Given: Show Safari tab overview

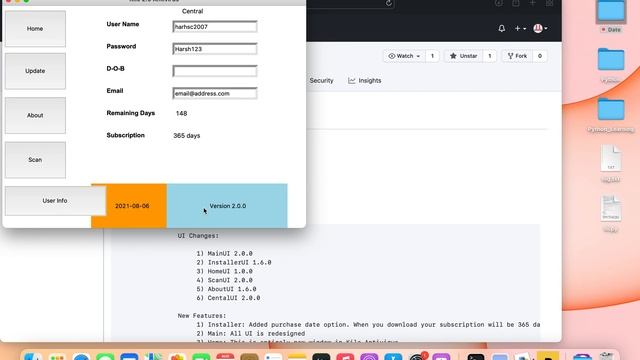Looking at the screenshot, I should [x=549, y=3].
